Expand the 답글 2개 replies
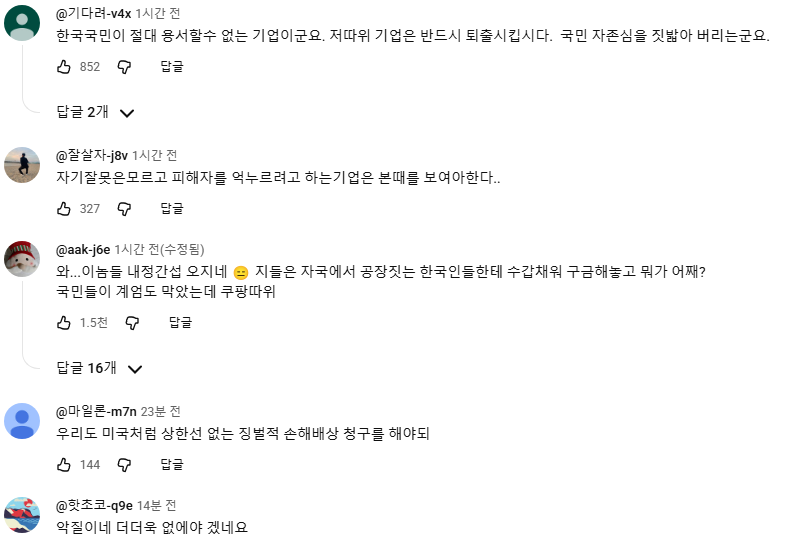This screenshot has width=788, height=542. [95, 112]
